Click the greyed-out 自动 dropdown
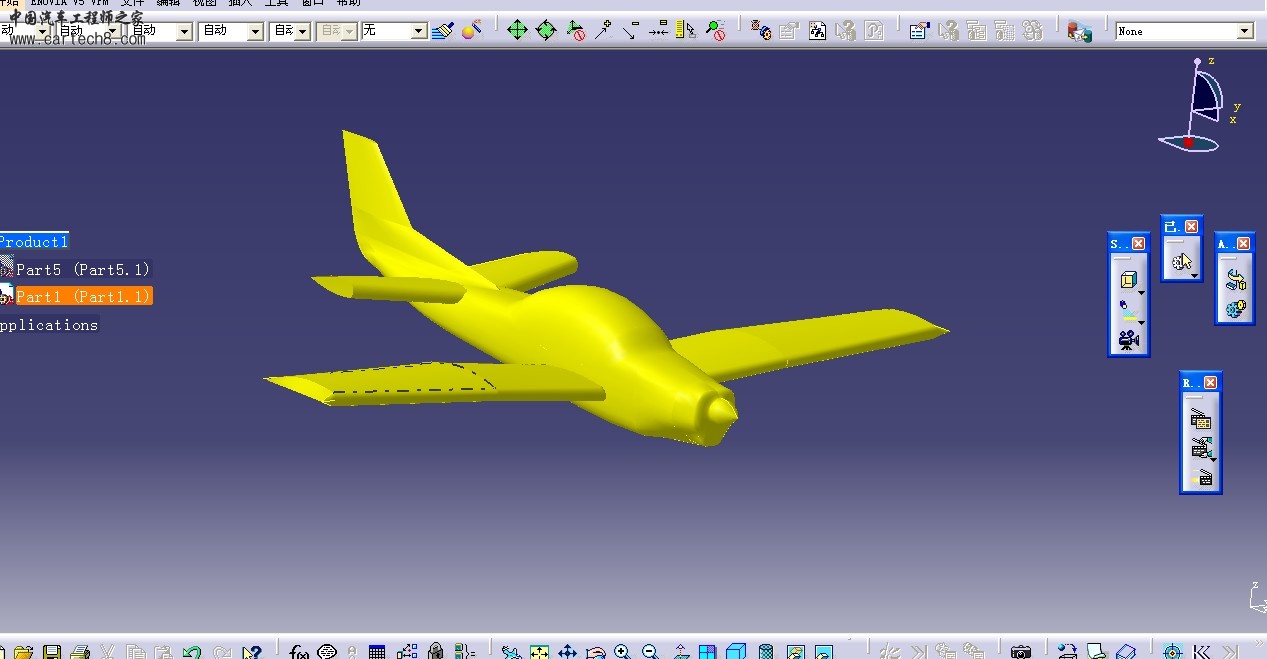The width and height of the screenshot is (1267, 659). point(337,31)
